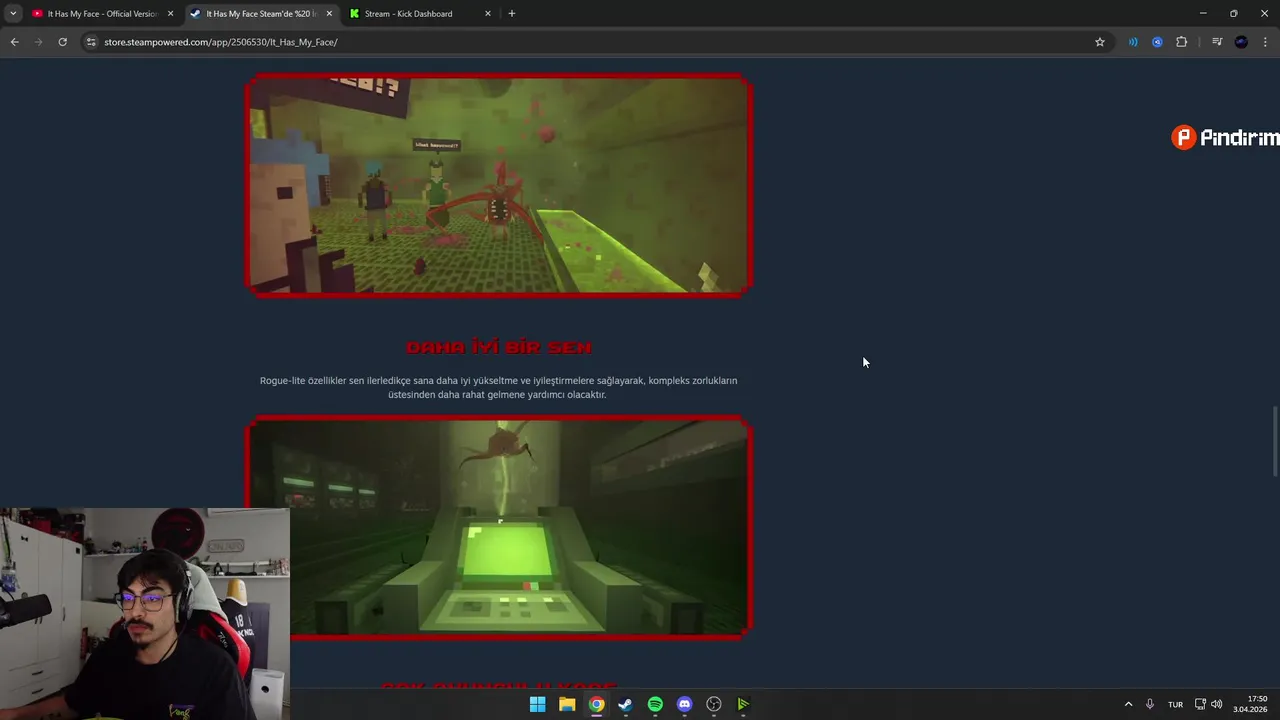1280x720 pixels.
Task: Close the Kick Dashboard tab
Action: [x=488, y=14]
